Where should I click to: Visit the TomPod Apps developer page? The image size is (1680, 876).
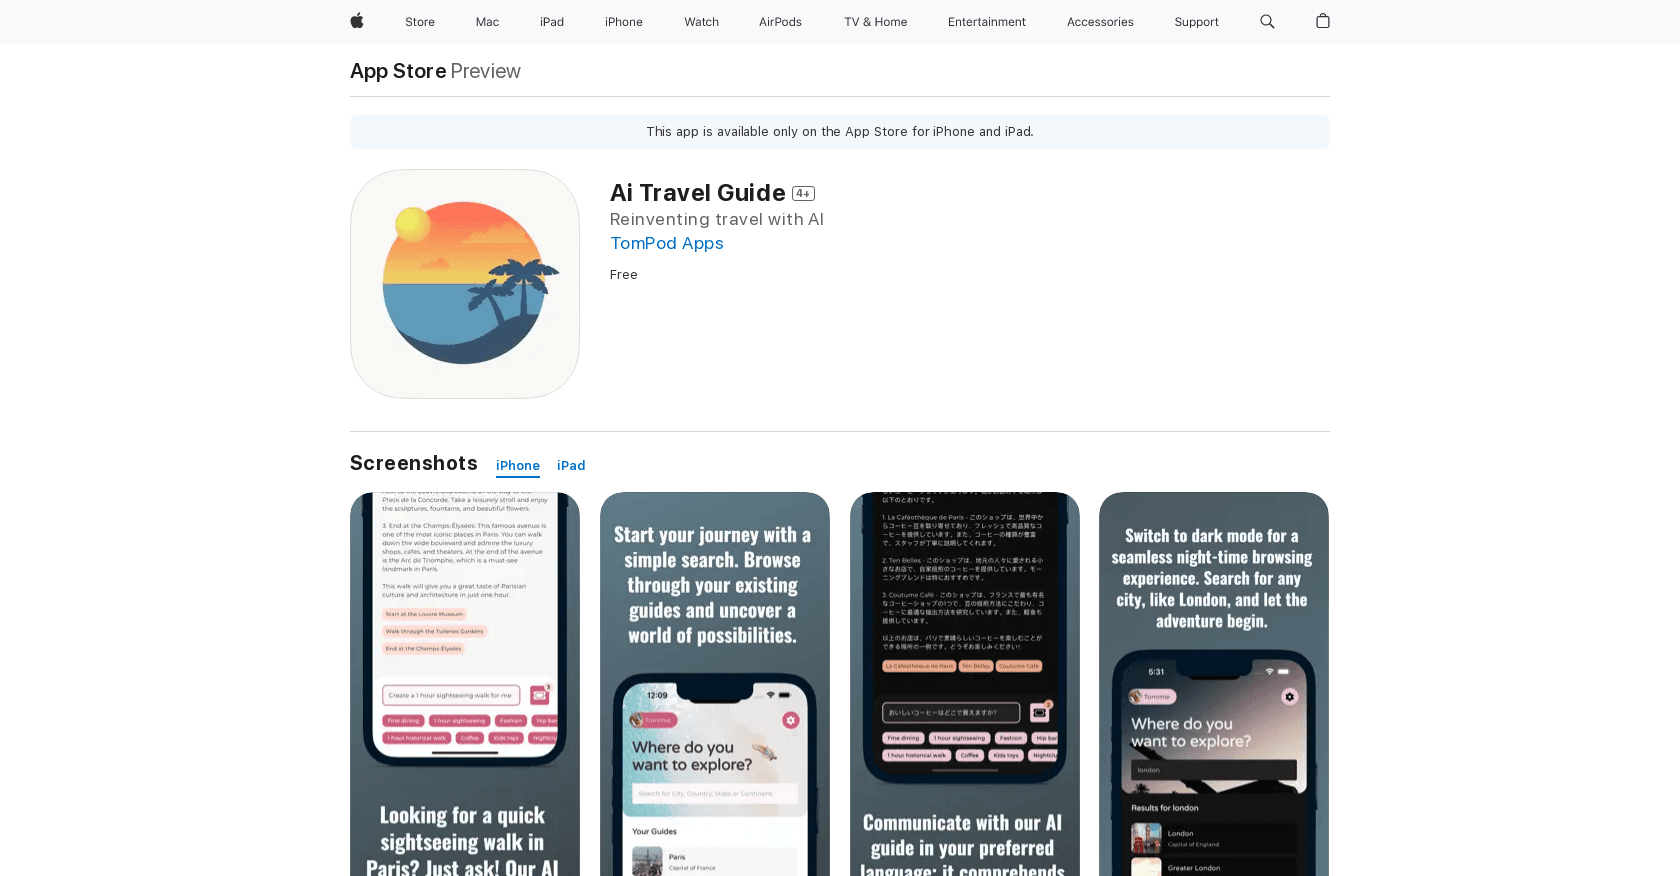[x=667, y=243]
